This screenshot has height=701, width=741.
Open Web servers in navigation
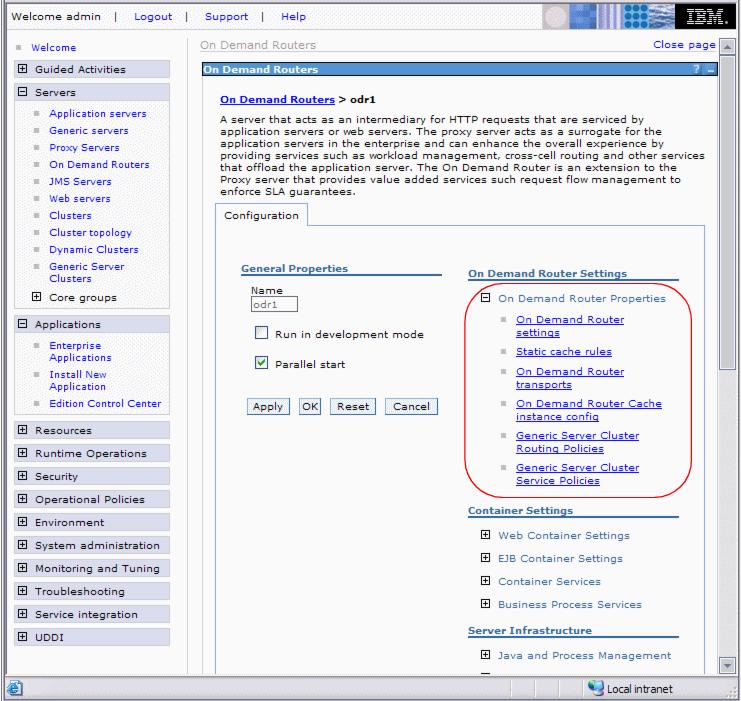pos(80,199)
